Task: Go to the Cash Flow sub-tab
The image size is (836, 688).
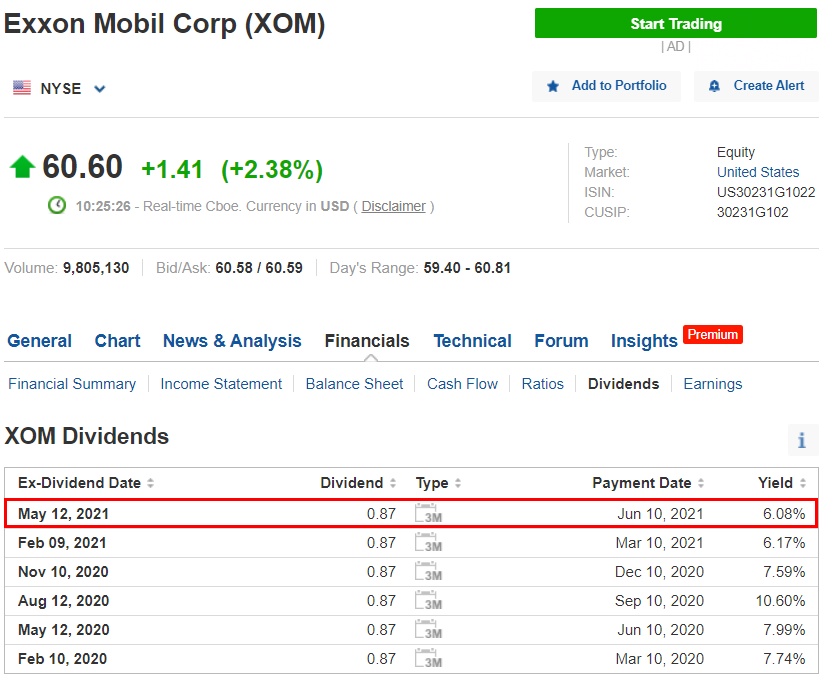Action: tap(462, 384)
